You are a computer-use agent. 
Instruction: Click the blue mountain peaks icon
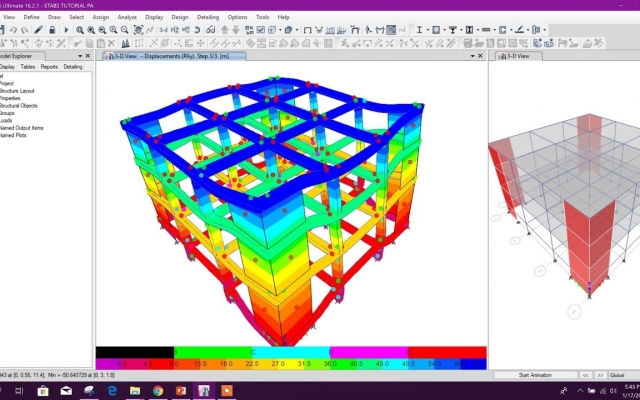coord(126,43)
